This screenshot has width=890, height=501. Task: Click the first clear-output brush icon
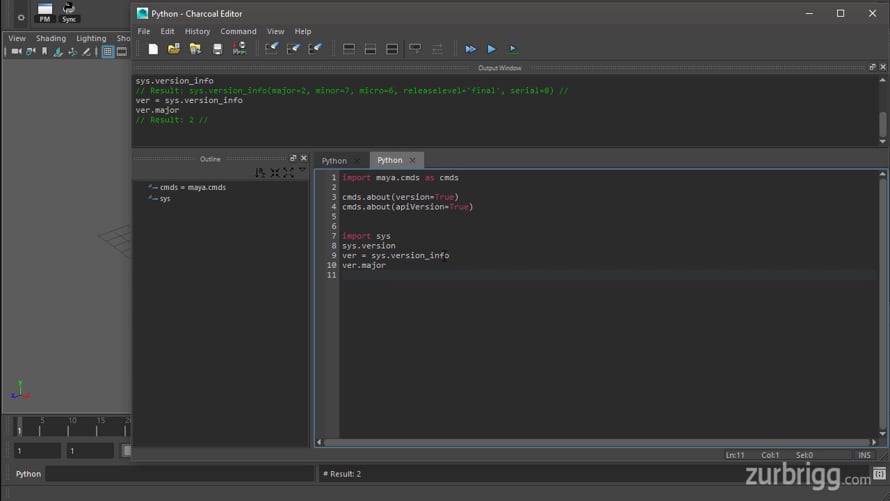[x=272, y=49]
